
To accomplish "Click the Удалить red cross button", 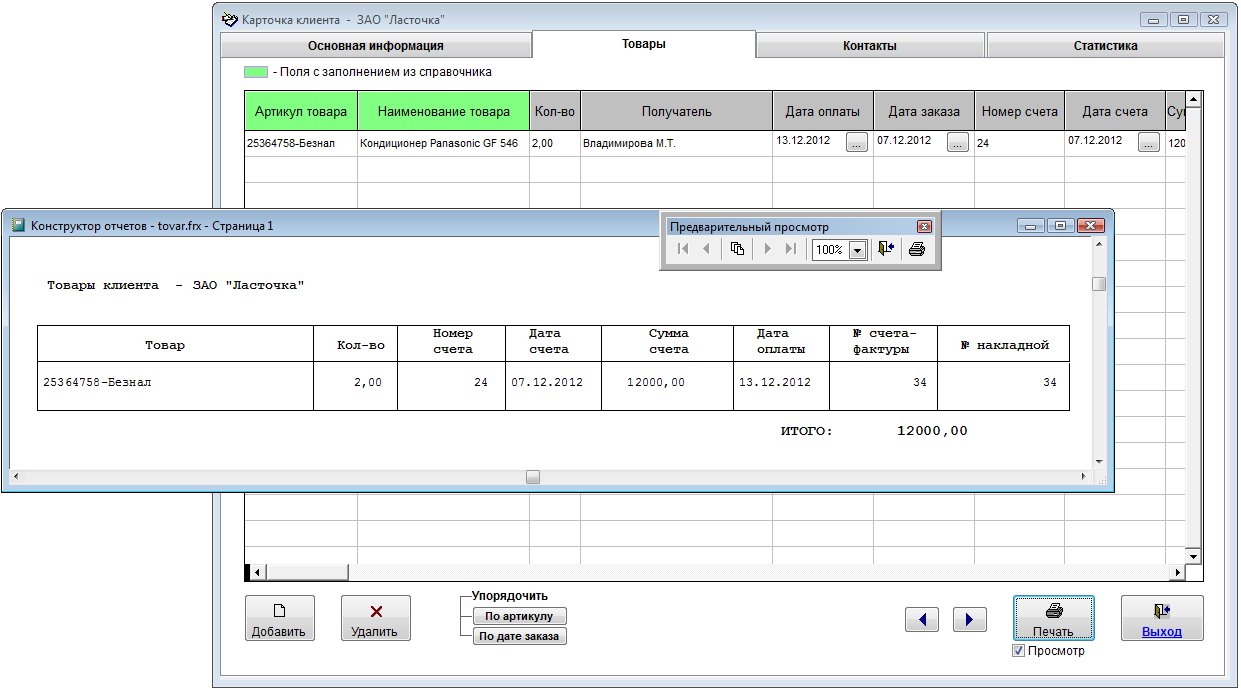I will point(376,618).
